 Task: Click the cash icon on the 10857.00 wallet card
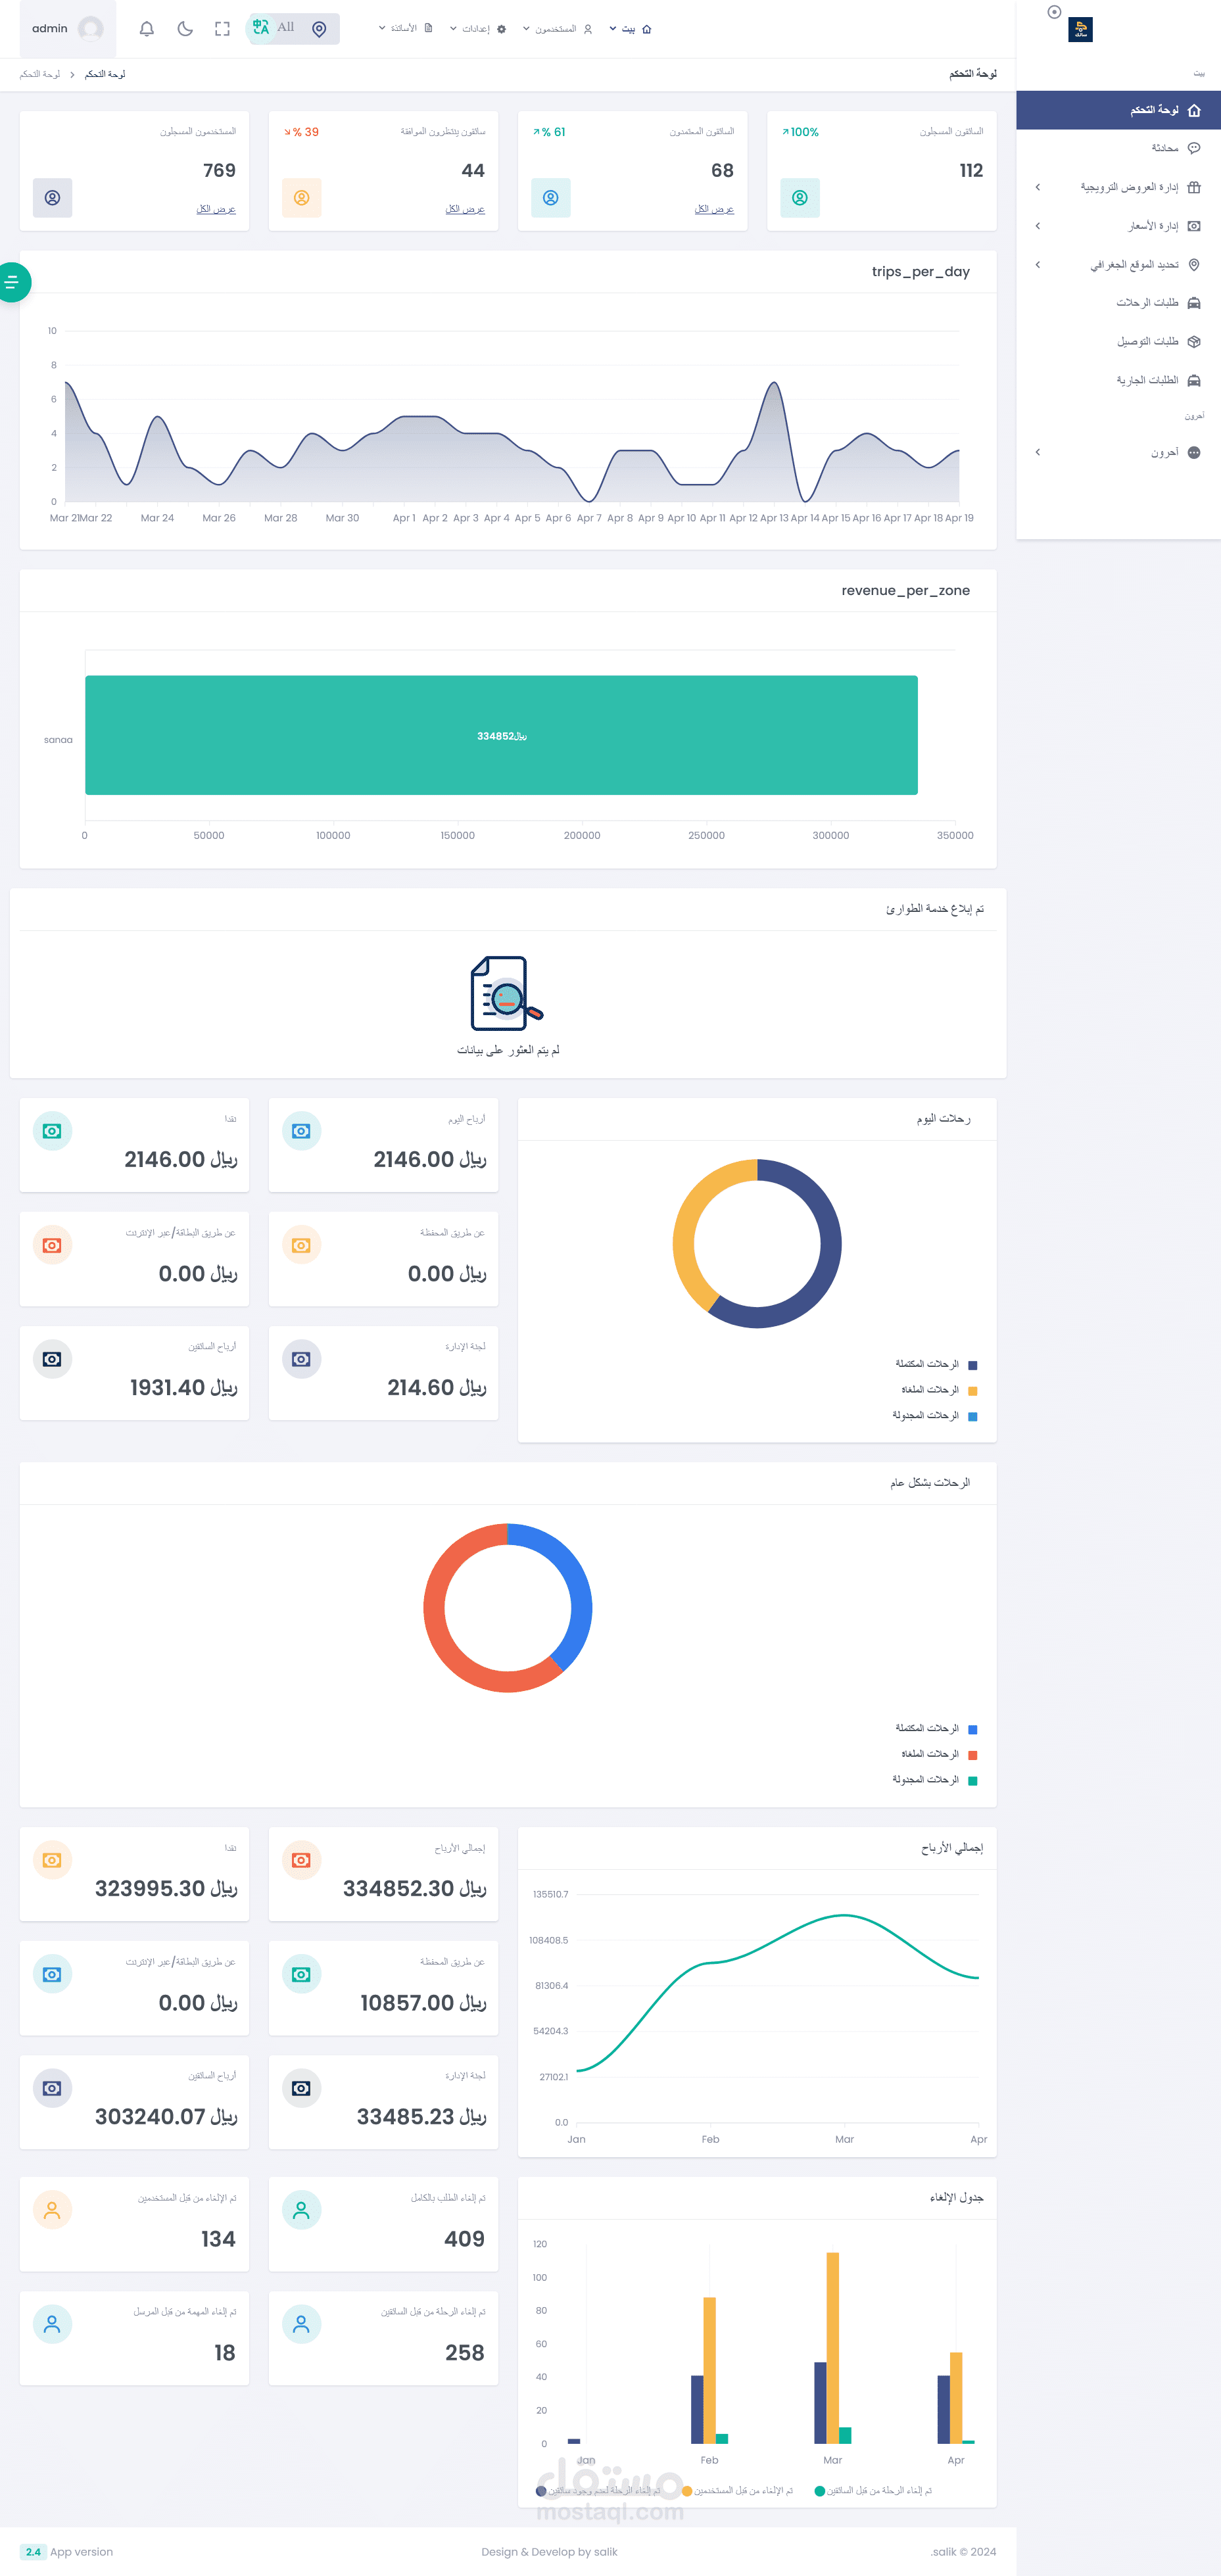[x=301, y=1974]
